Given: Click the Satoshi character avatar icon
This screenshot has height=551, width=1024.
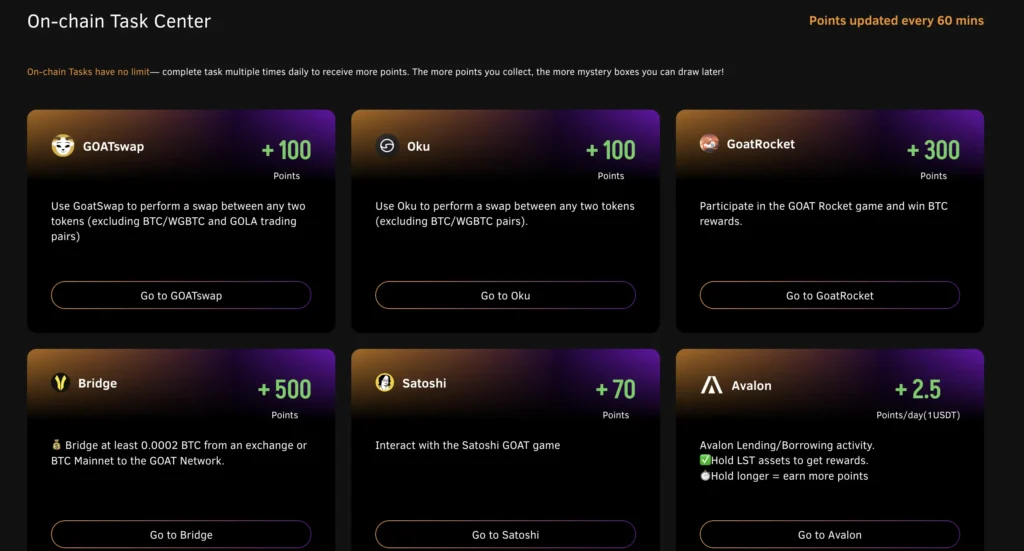Looking at the screenshot, I should (385, 383).
